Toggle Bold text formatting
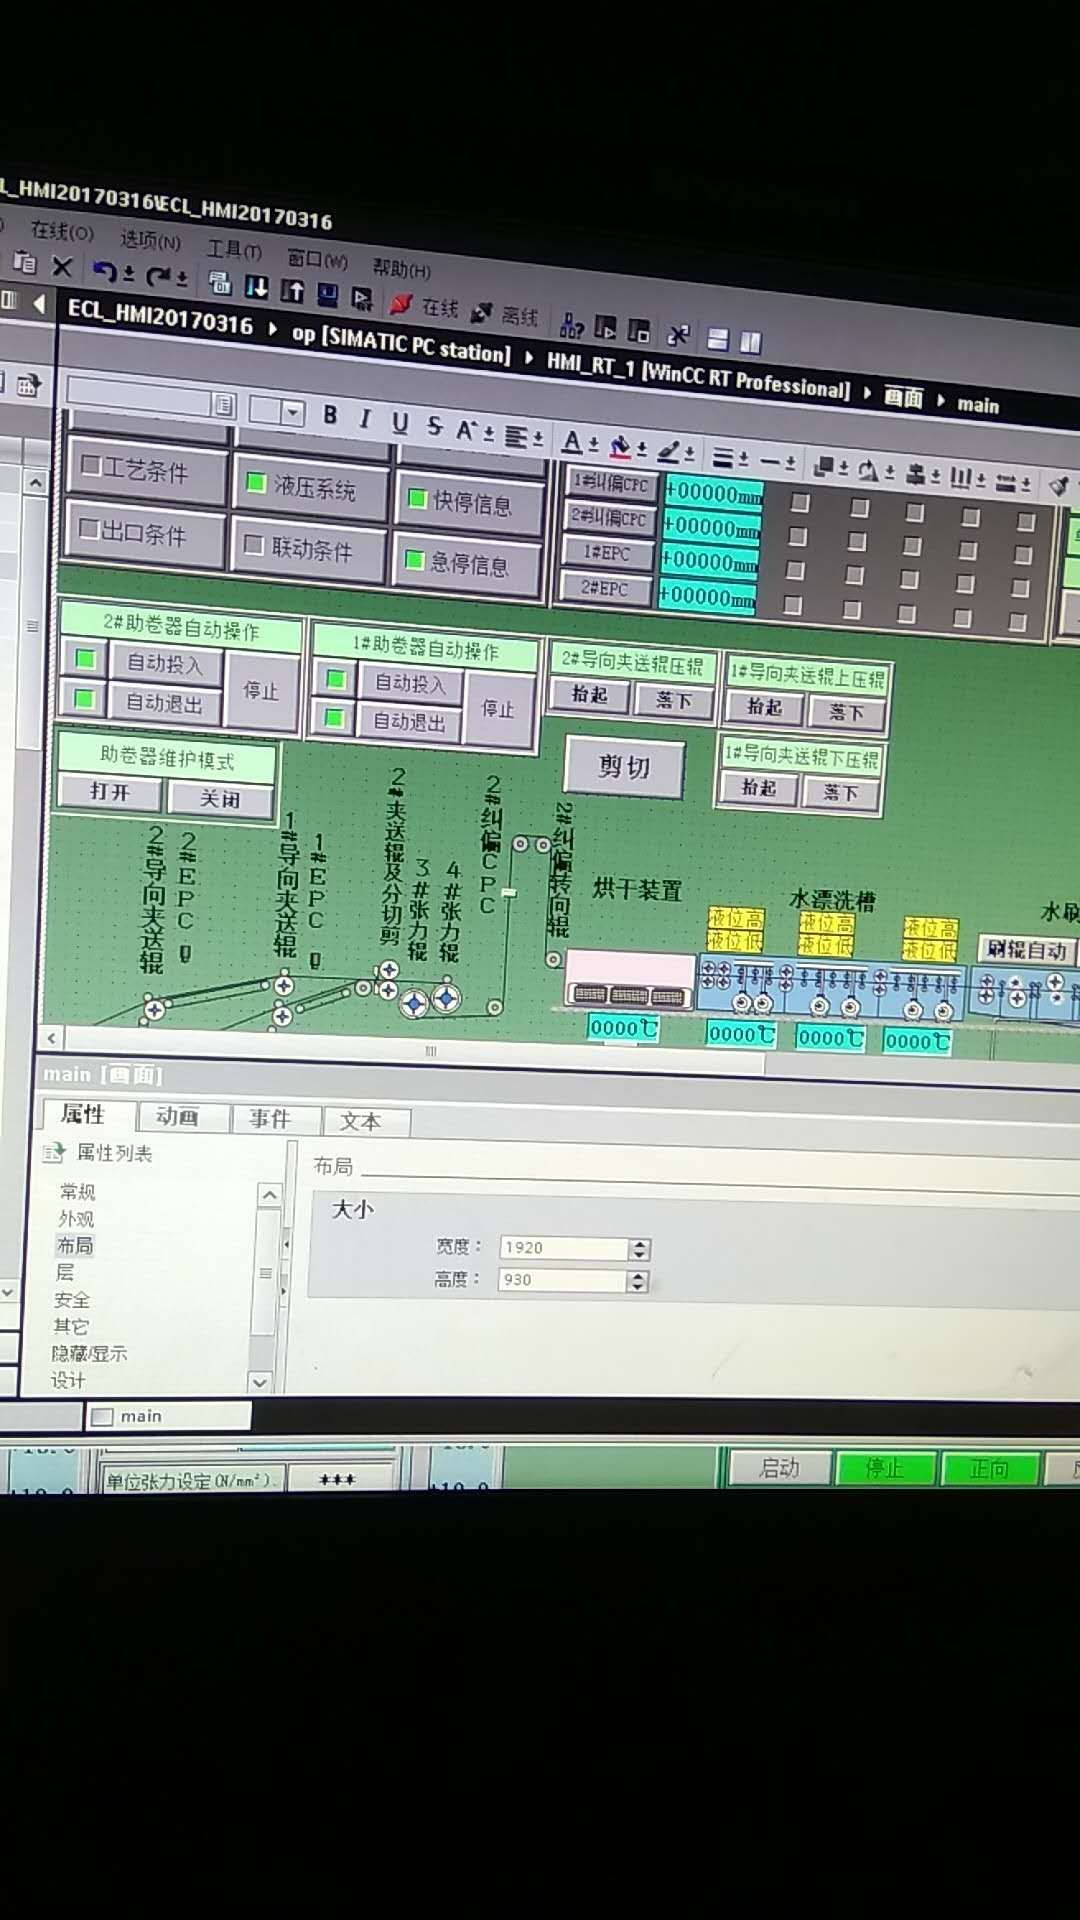Viewport: 1080px width, 1920px height. pyautogui.click(x=330, y=416)
